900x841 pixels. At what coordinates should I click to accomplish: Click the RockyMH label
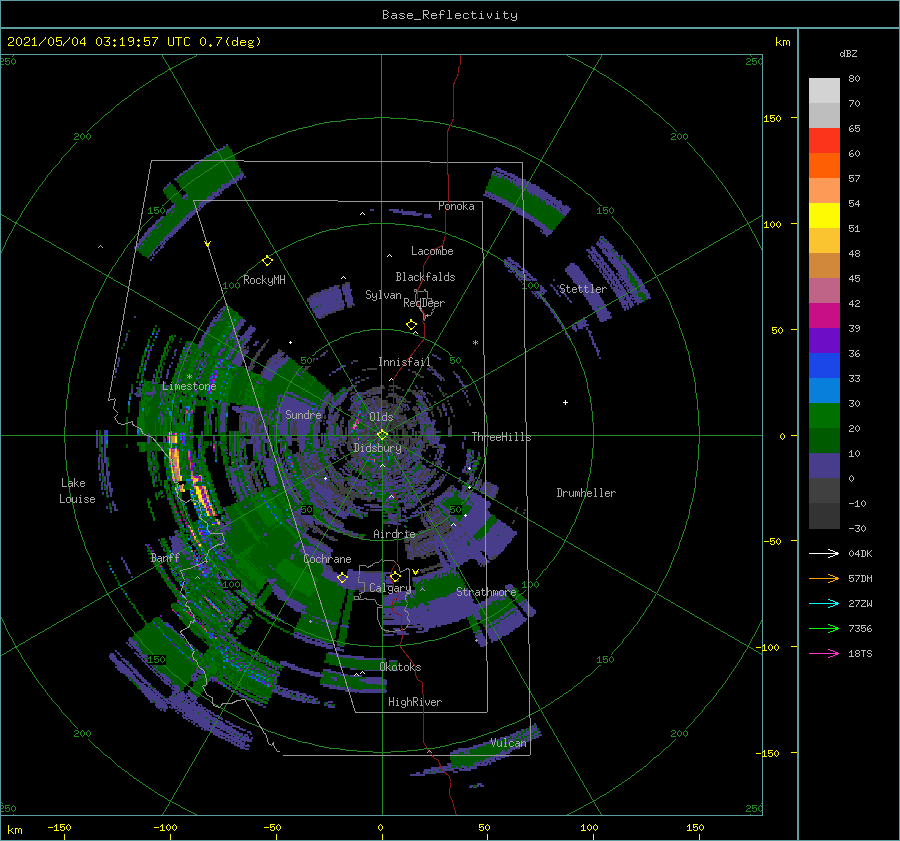click(264, 280)
